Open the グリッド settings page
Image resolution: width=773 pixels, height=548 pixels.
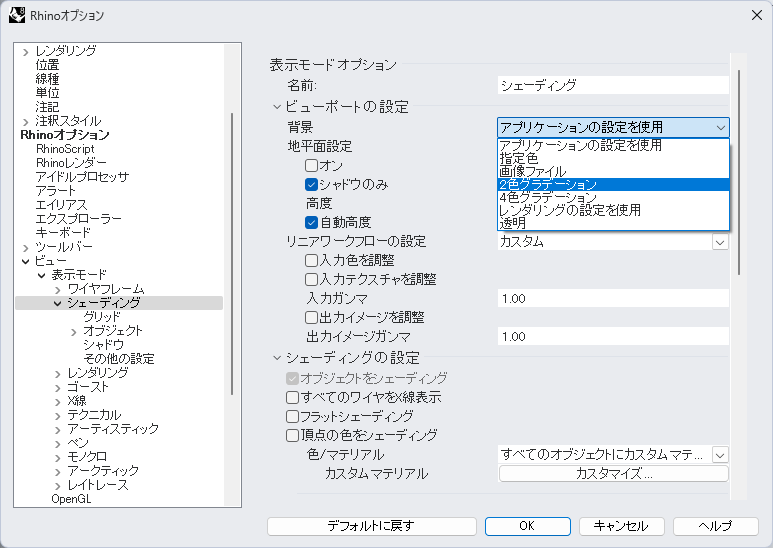point(102,316)
